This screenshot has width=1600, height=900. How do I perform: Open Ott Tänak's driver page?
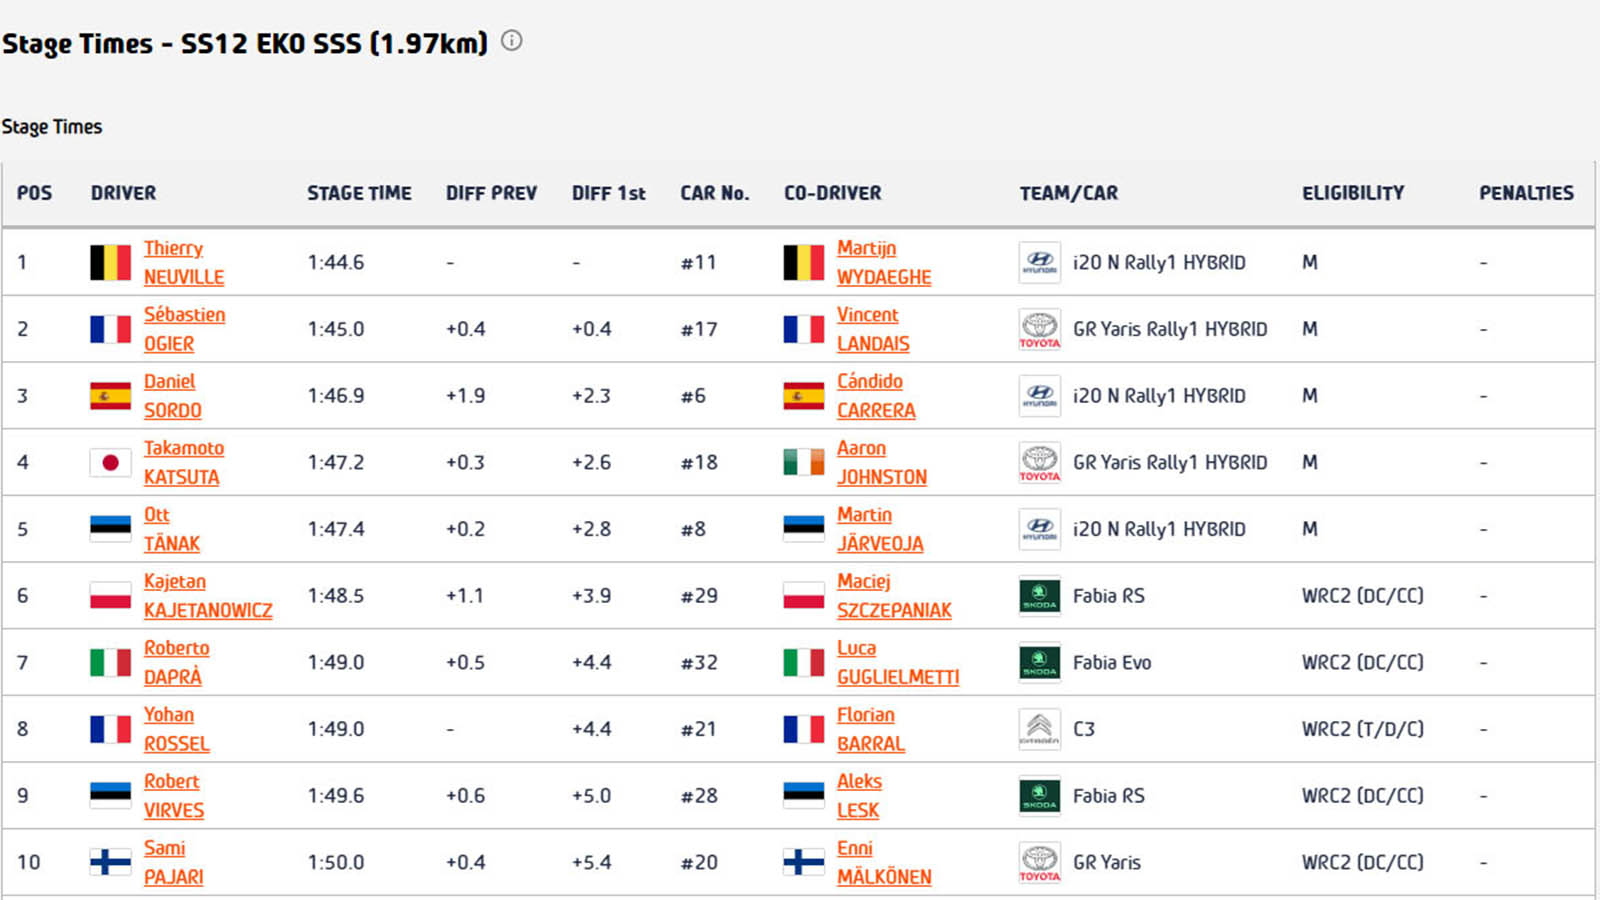(171, 529)
